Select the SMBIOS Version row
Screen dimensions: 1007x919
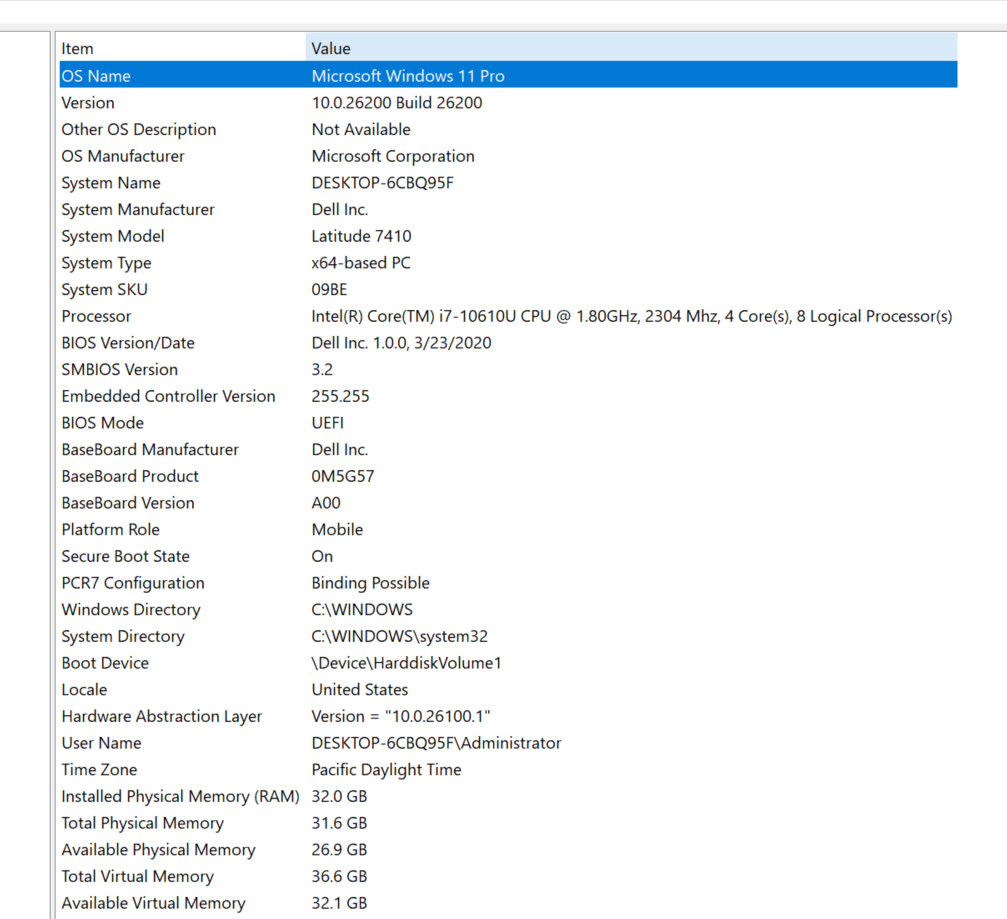tap(508, 369)
